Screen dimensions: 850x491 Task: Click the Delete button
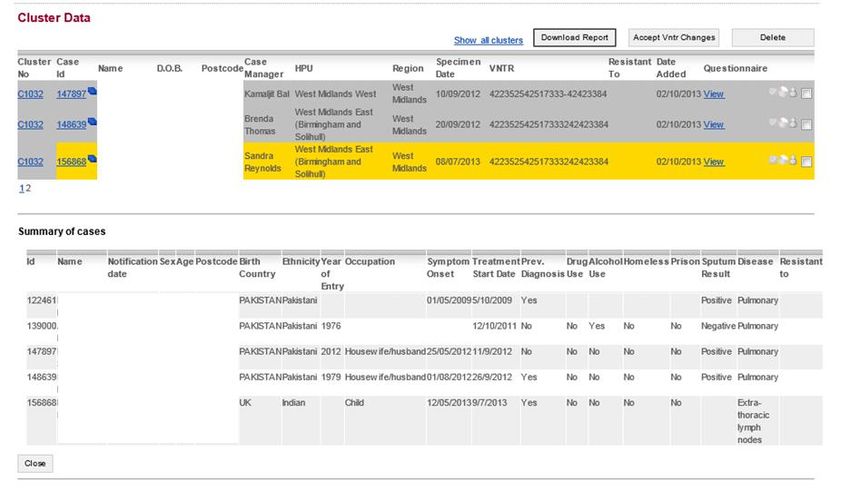point(772,37)
